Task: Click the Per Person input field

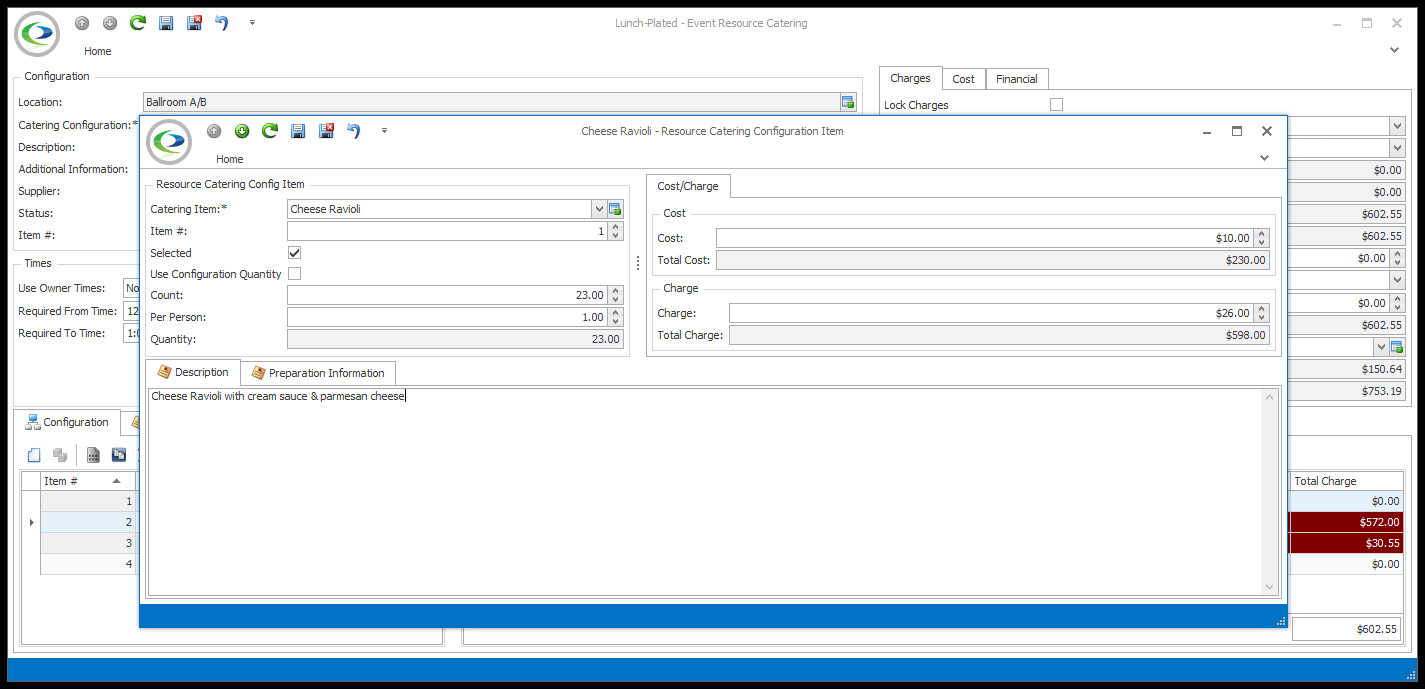Action: click(x=448, y=317)
